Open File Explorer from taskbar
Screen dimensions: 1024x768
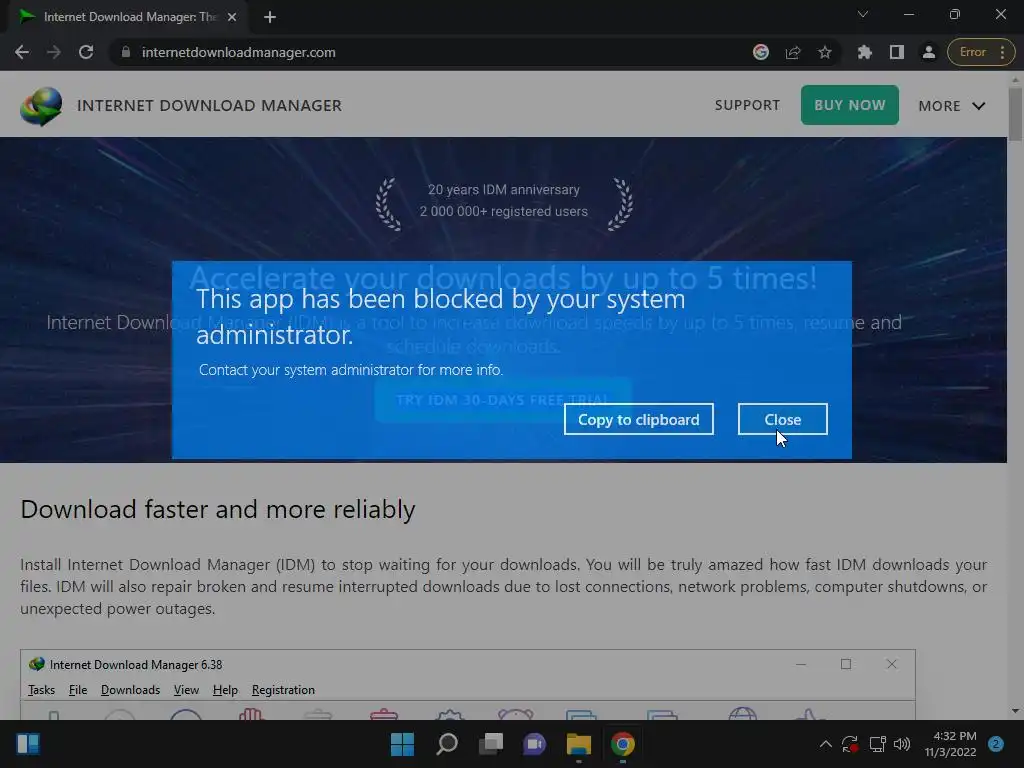coord(579,744)
